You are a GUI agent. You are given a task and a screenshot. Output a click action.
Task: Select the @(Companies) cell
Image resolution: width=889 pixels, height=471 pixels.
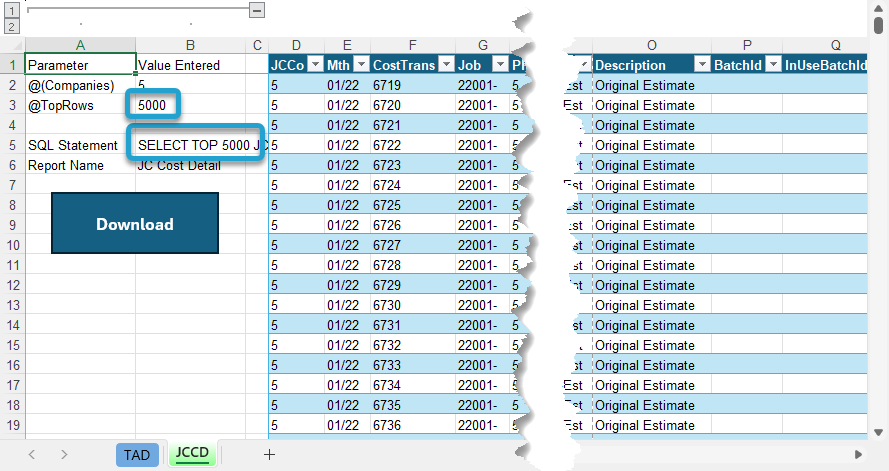pyautogui.click(x=81, y=86)
